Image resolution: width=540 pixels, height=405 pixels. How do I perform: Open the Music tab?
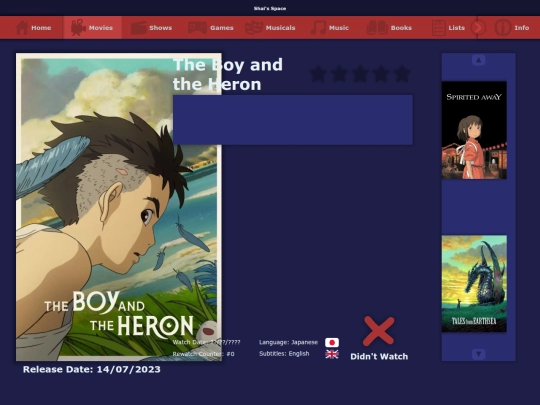pyautogui.click(x=330, y=28)
